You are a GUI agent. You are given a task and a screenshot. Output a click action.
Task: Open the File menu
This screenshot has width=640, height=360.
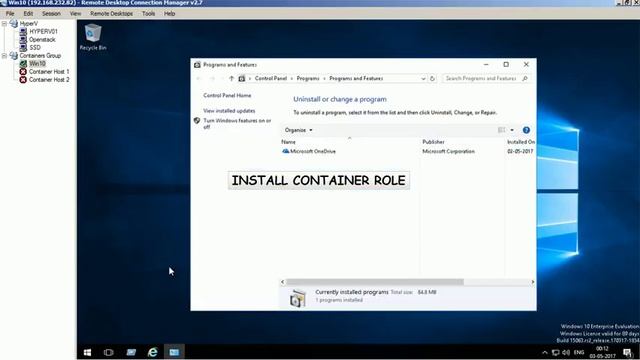tap(10, 13)
